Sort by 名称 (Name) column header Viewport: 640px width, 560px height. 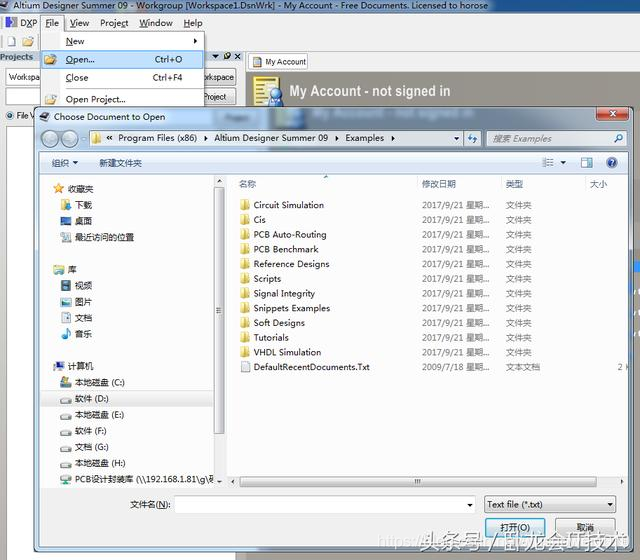(248, 184)
